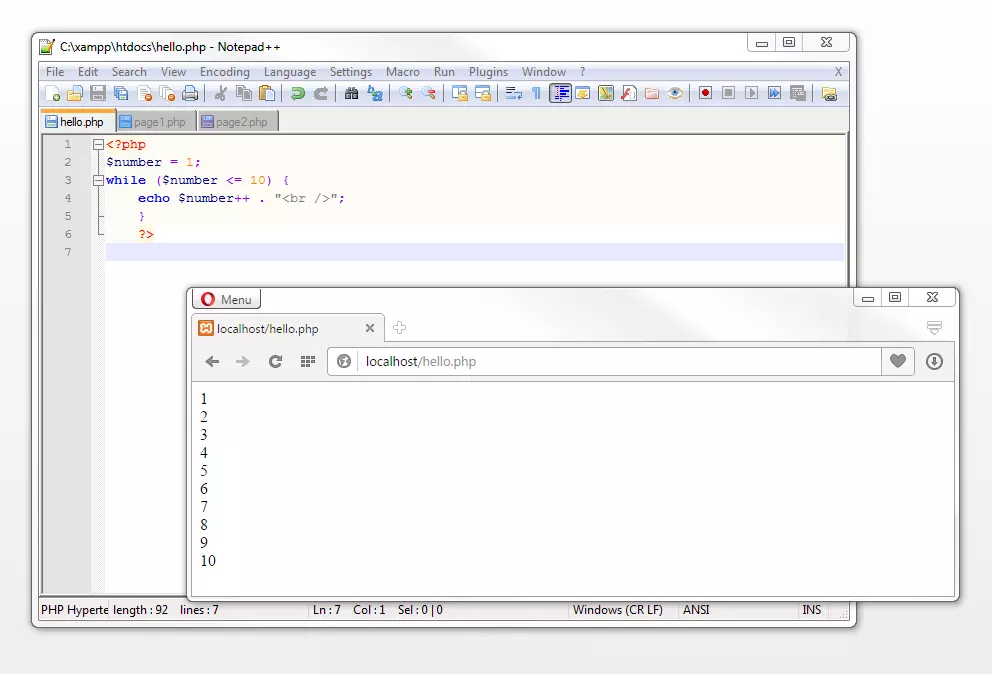Open the Language menu
Image resolution: width=992 pixels, height=674 pixels.
point(290,71)
